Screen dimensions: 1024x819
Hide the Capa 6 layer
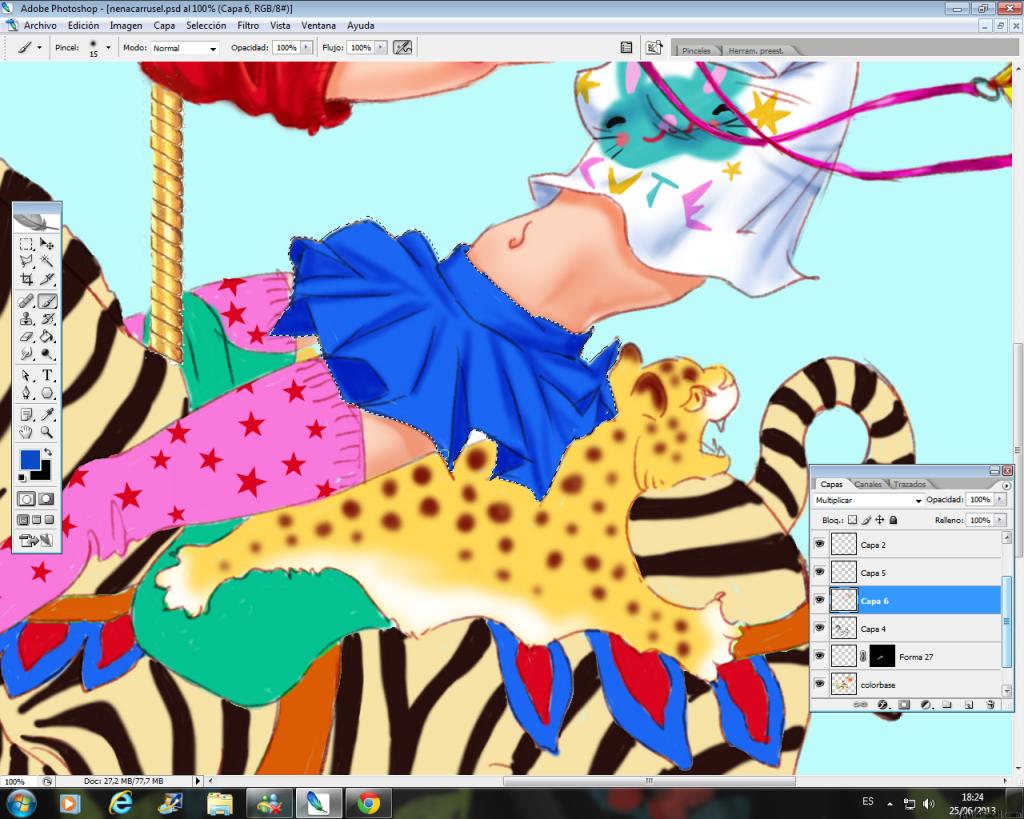point(820,600)
